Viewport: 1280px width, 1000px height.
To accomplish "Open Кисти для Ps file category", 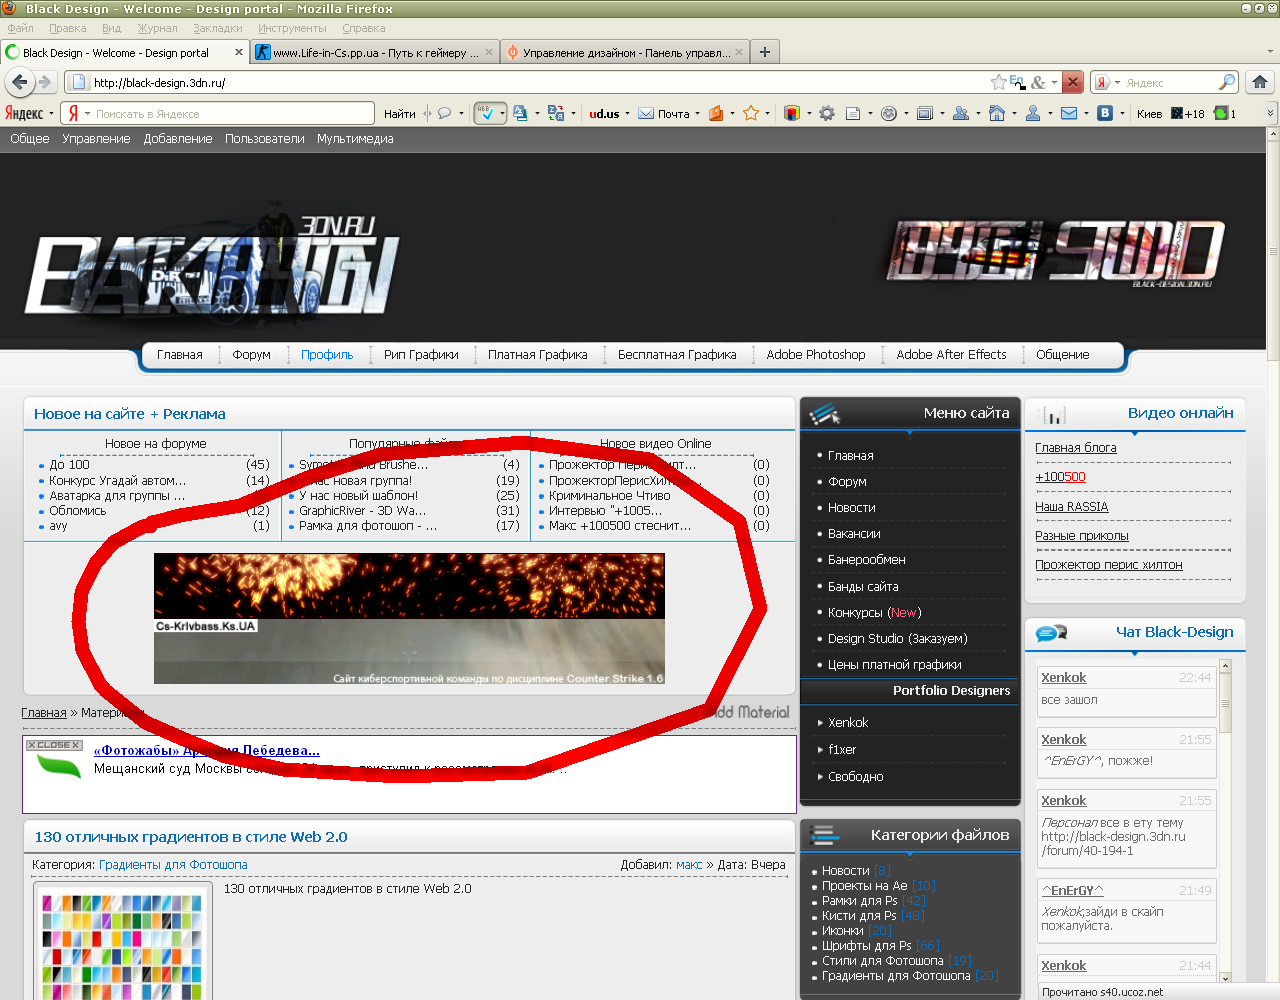I will 859,916.
